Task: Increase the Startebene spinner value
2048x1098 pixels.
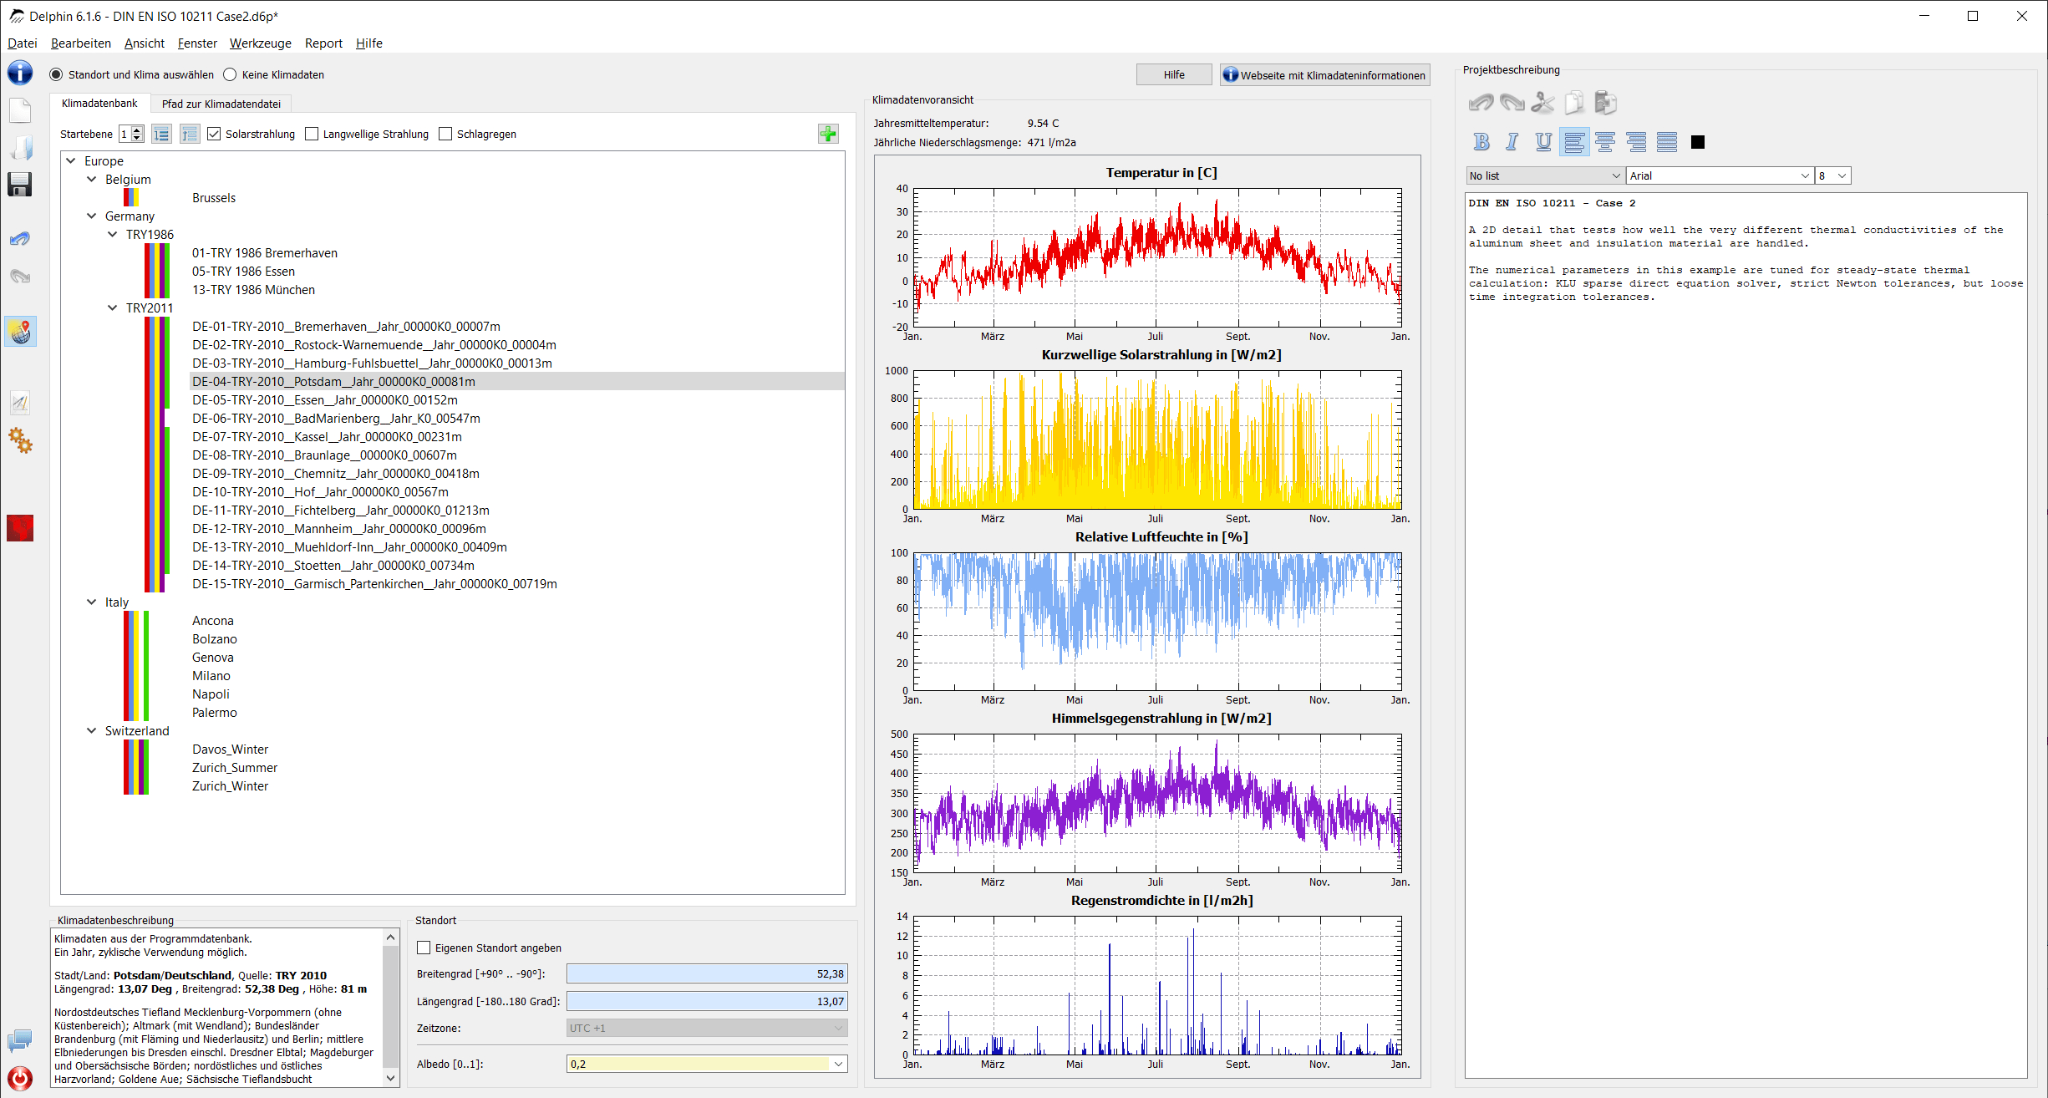Action: 137,130
